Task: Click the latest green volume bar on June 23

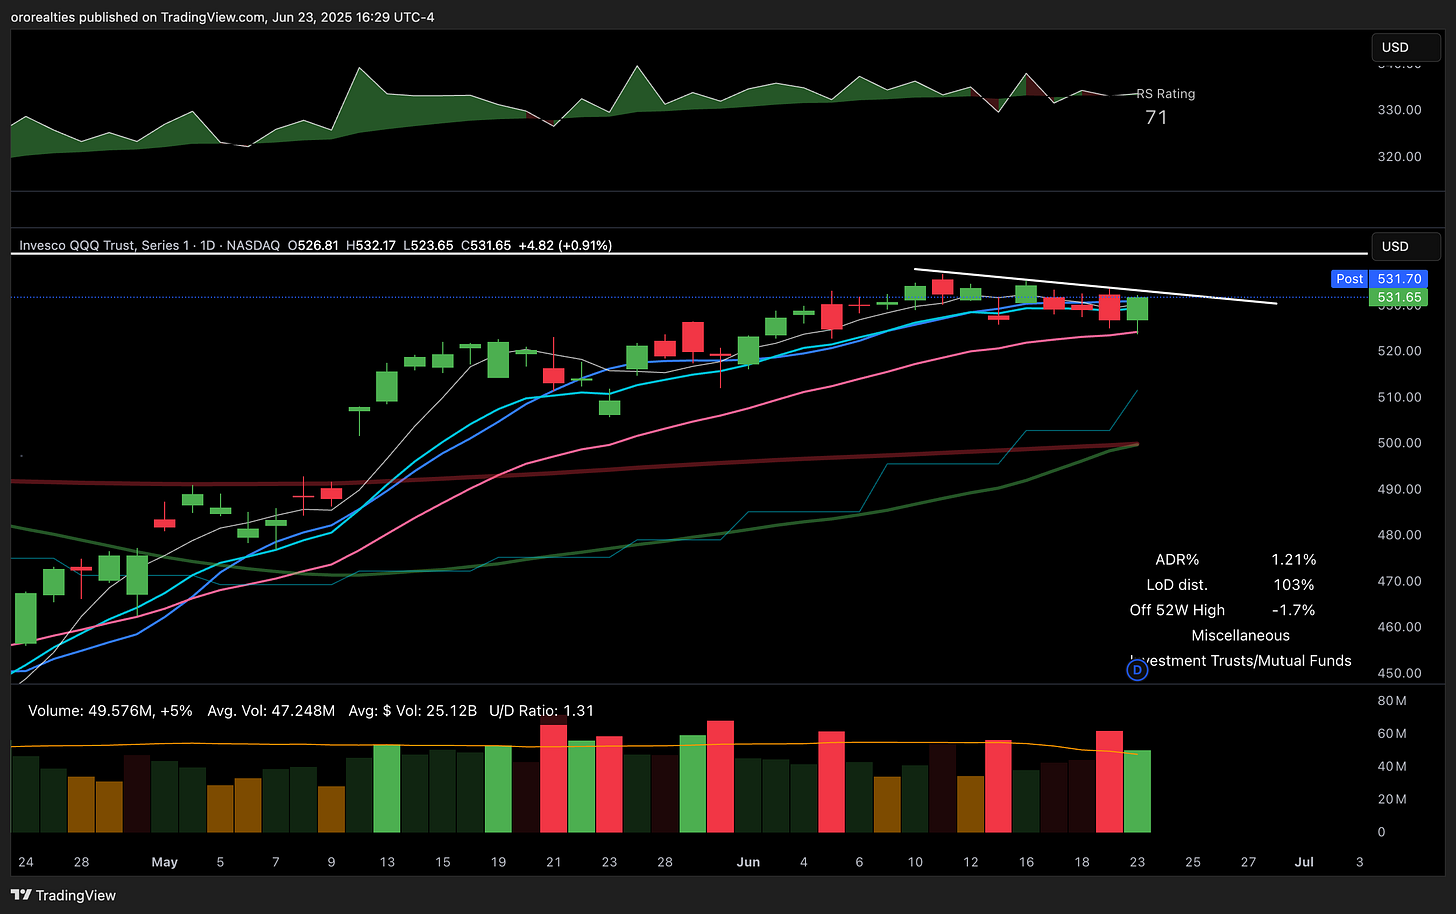Action: coord(1137,792)
